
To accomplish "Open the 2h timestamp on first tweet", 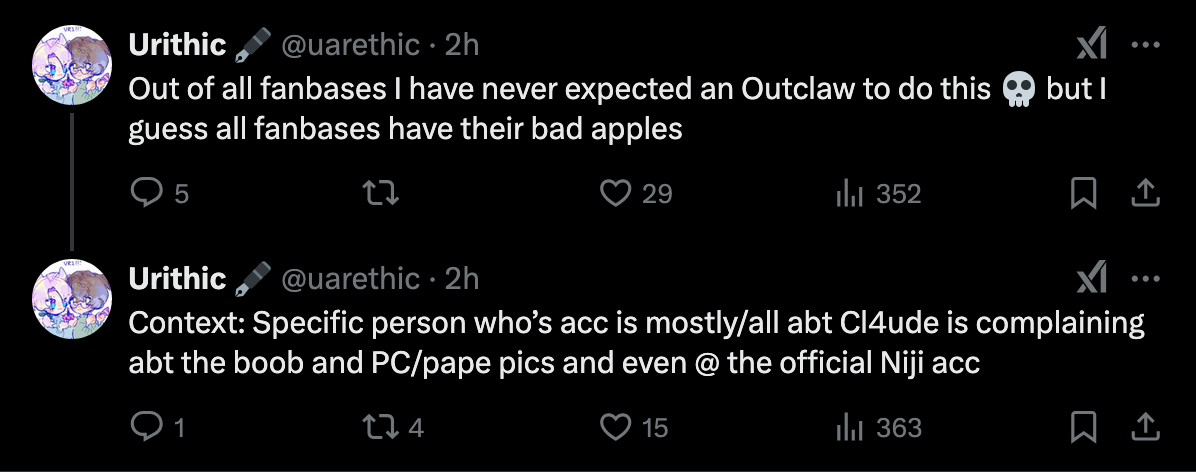I will 462,45.
